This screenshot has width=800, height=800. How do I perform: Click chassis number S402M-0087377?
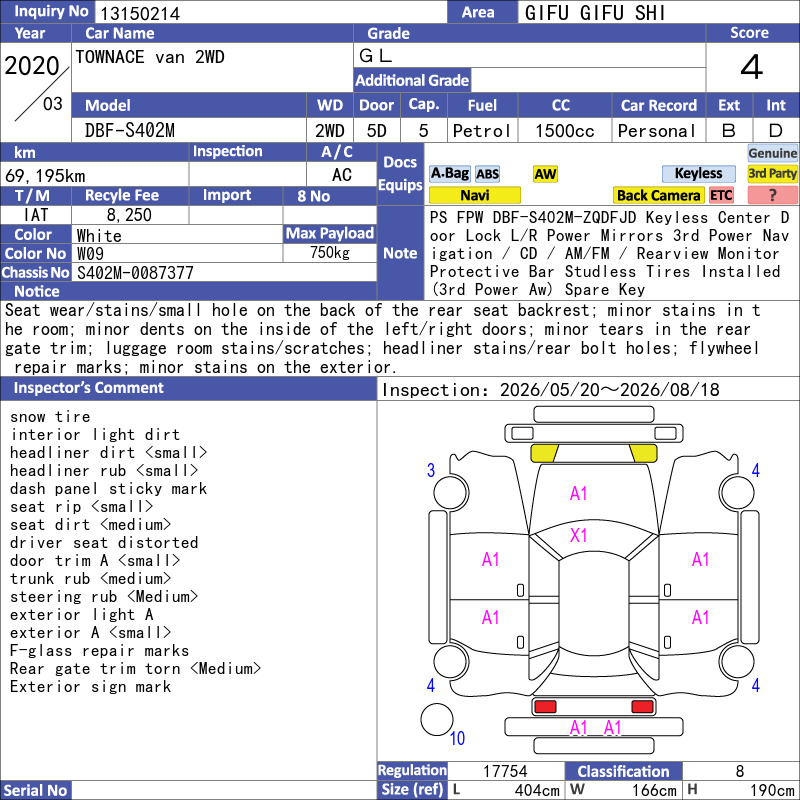point(135,273)
